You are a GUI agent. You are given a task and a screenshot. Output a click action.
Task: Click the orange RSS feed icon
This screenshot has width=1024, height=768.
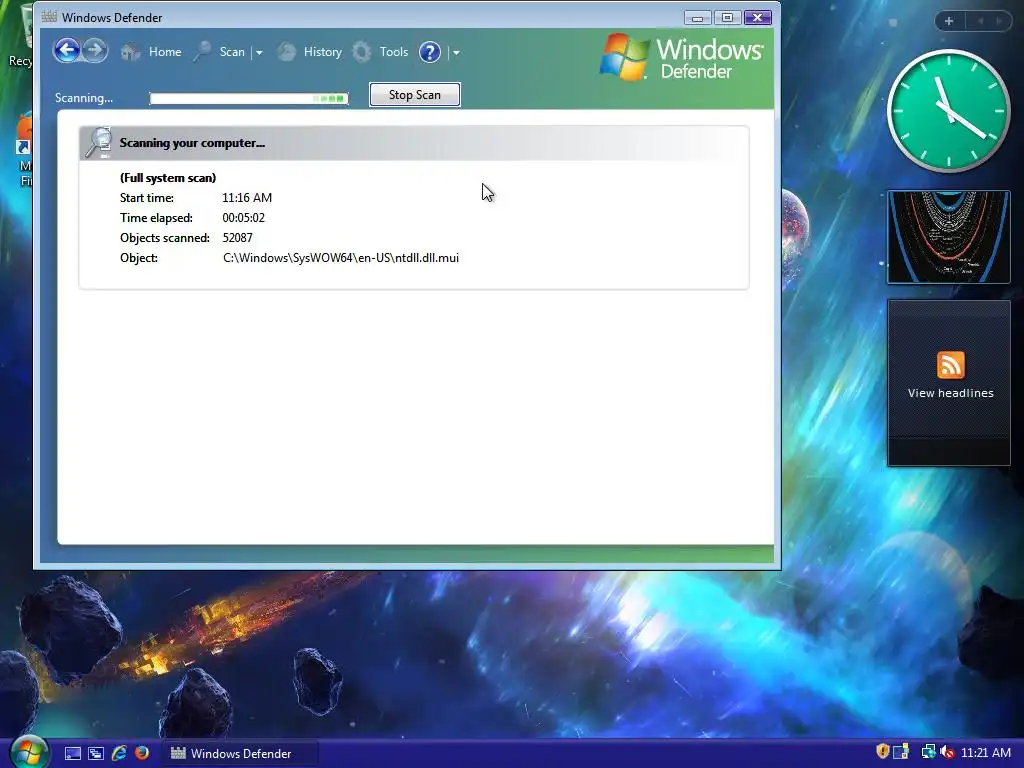[x=950, y=365]
